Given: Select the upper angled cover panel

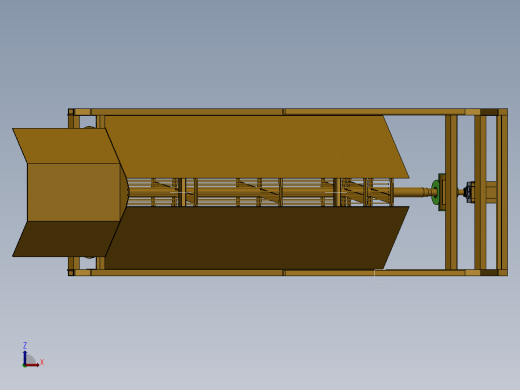Looking at the screenshot, I should coord(257,147).
